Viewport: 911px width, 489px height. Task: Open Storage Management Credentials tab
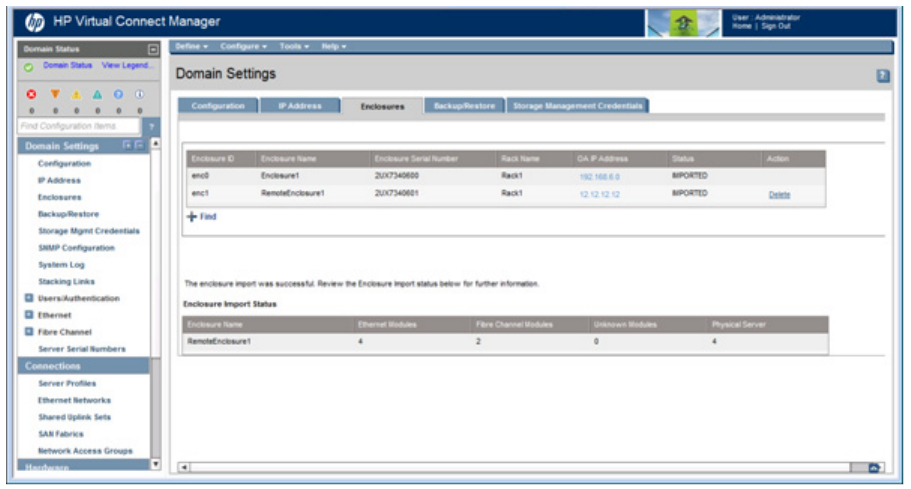578,106
